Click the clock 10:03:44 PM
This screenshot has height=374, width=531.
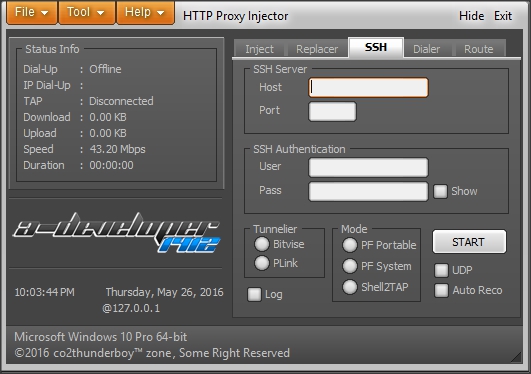tap(44, 292)
